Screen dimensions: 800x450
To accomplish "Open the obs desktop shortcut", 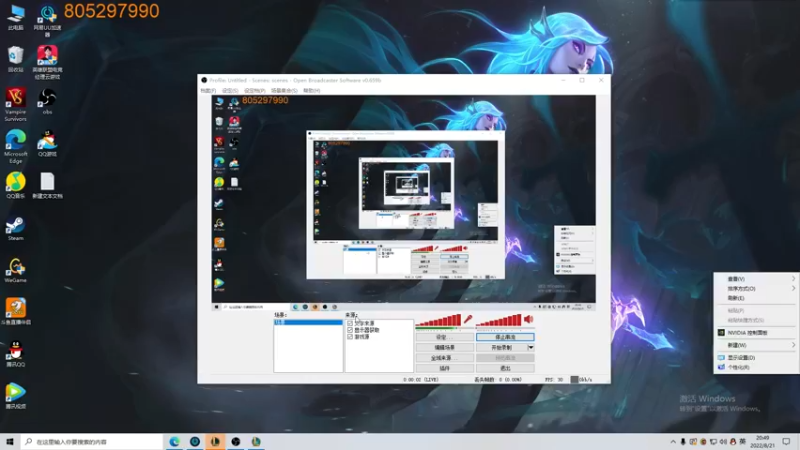I will coord(47,101).
